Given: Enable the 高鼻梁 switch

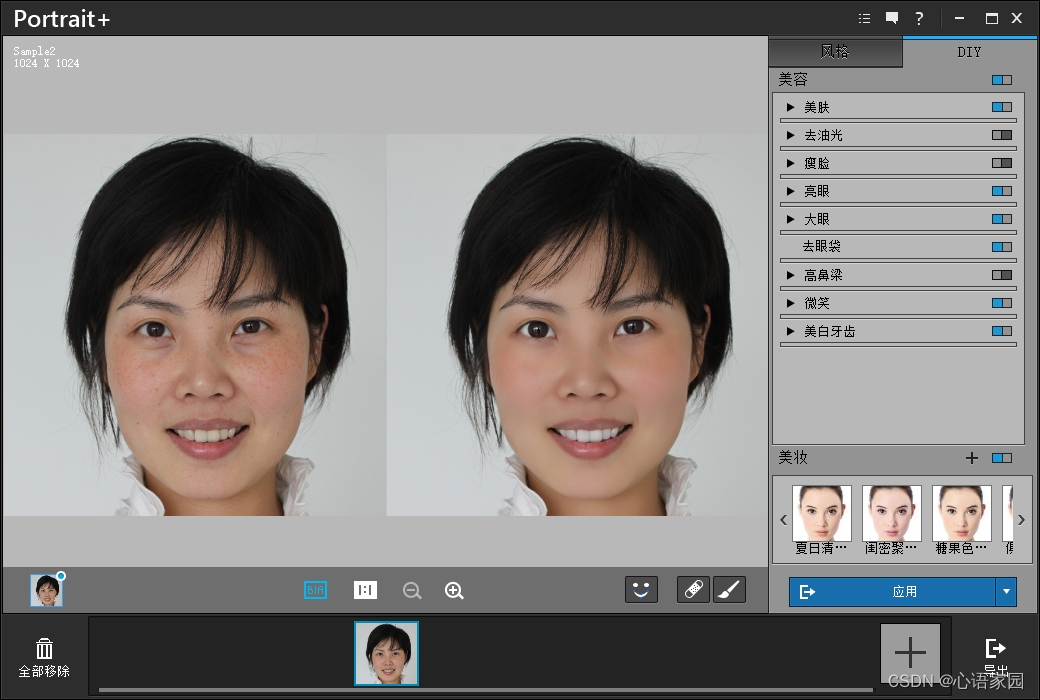Looking at the screenshot, I should tap(1002, 275).
